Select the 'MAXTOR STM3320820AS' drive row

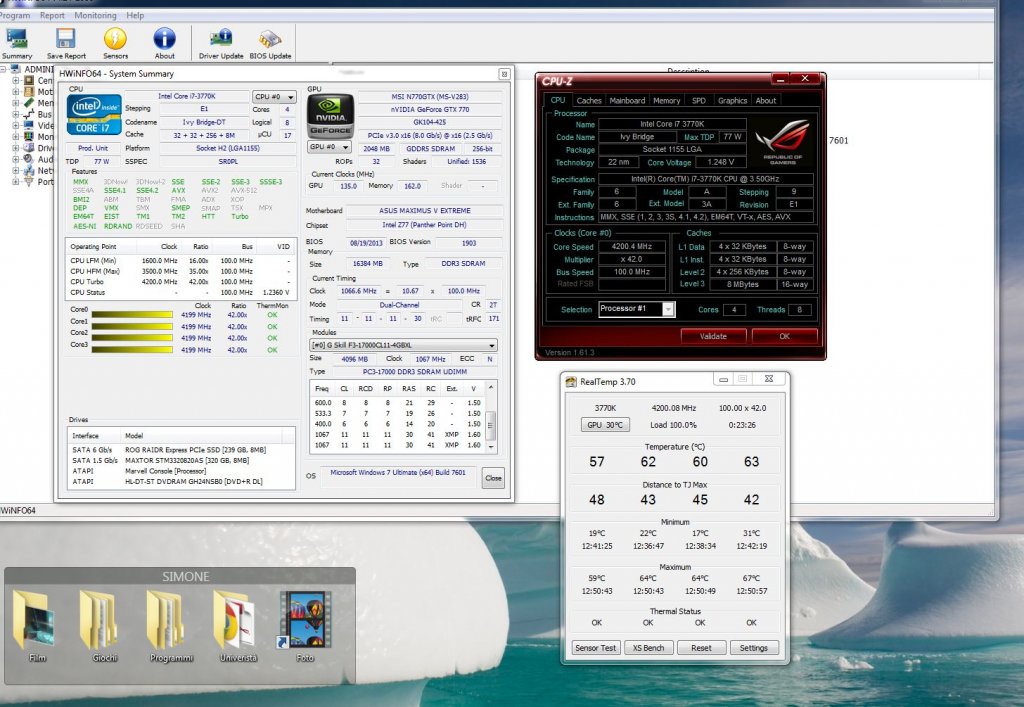click(x=182, y=460)
